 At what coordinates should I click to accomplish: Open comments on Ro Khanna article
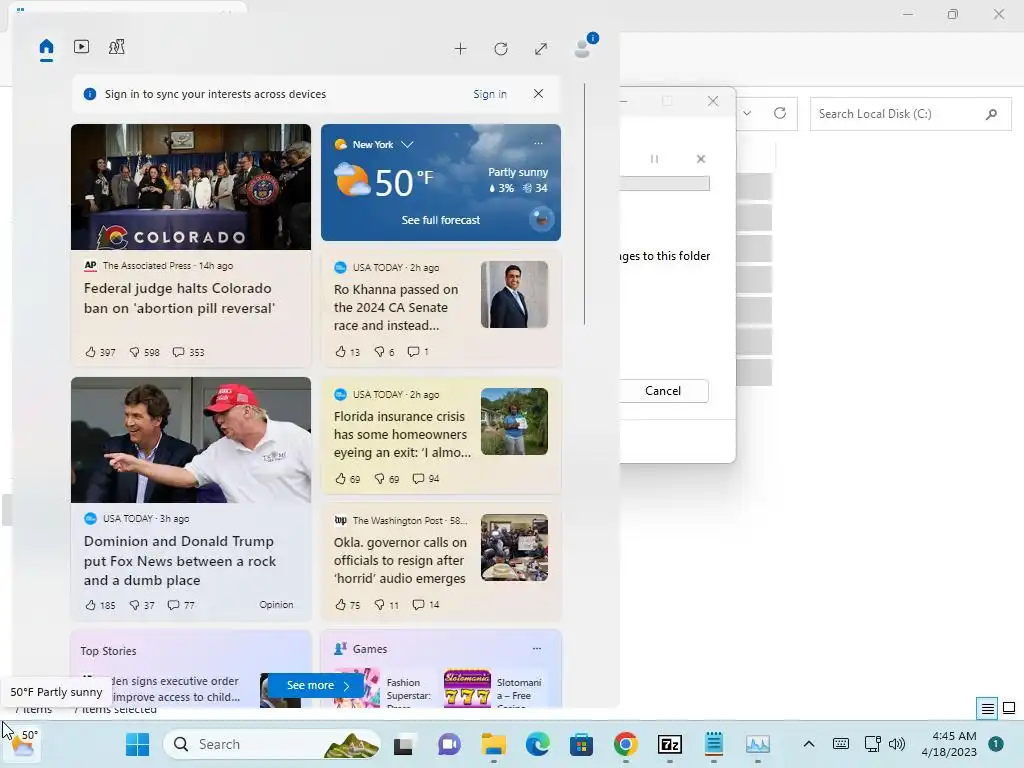[x=418, y=352]
